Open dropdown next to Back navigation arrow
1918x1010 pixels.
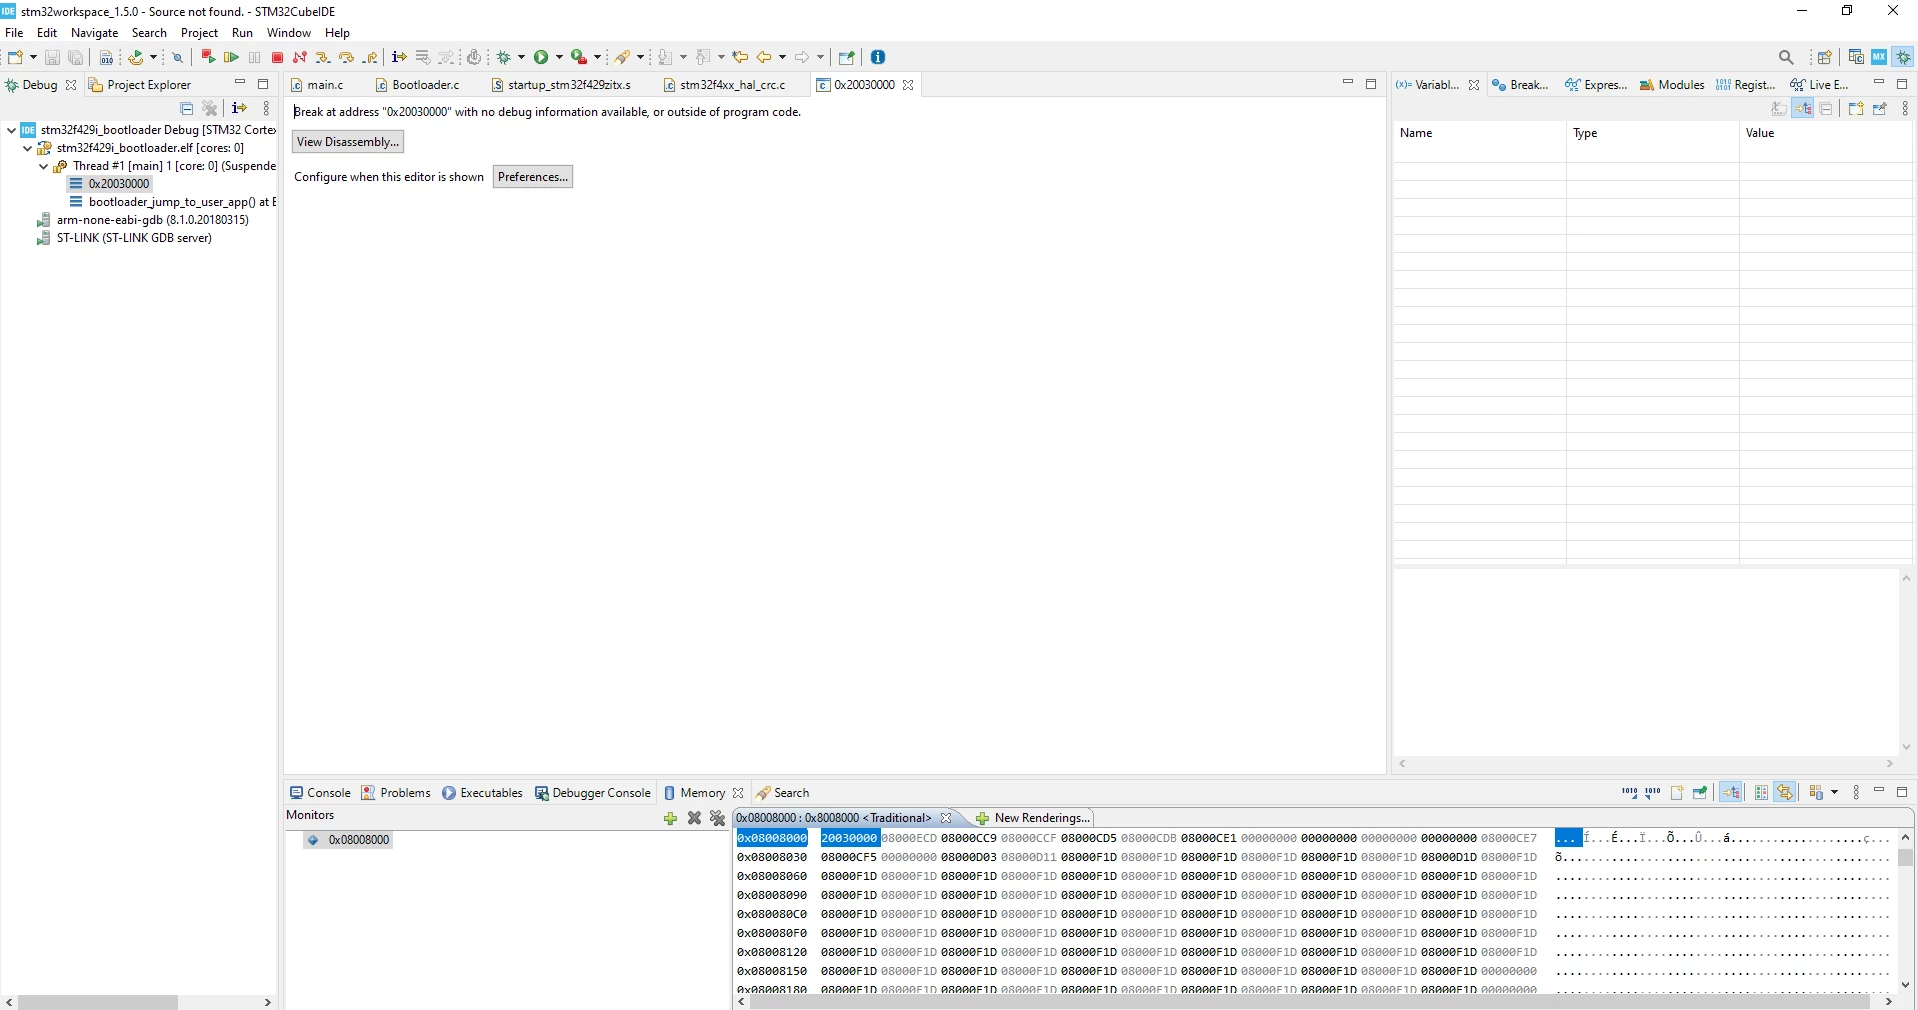click(782, 57)
